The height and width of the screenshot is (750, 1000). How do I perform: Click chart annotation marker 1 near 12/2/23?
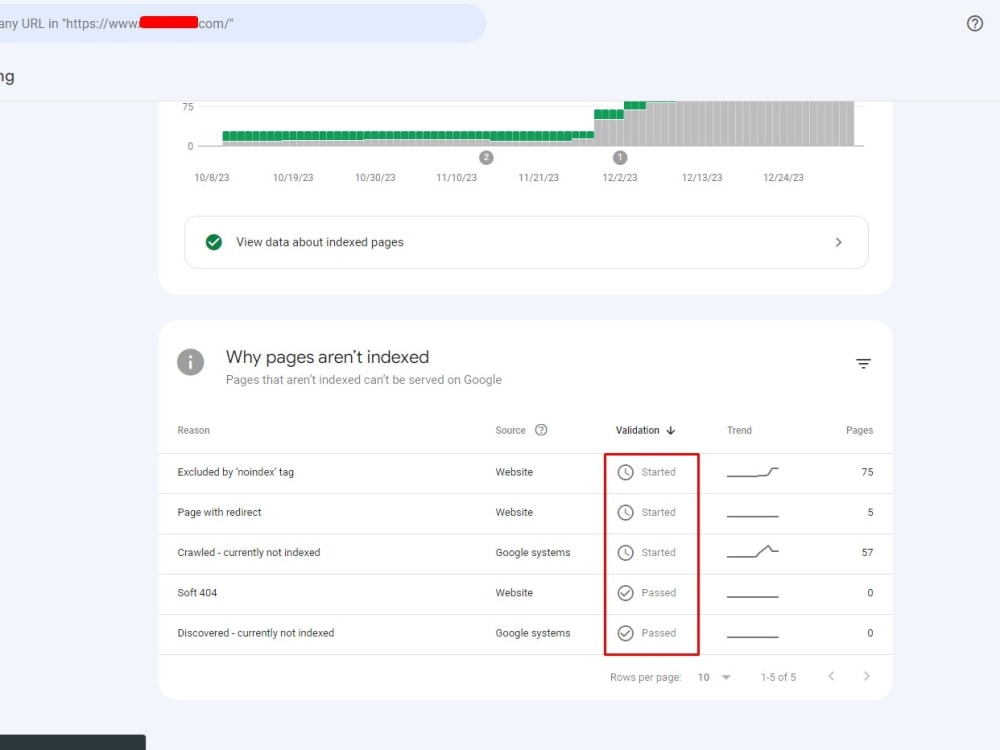[619, 157]
